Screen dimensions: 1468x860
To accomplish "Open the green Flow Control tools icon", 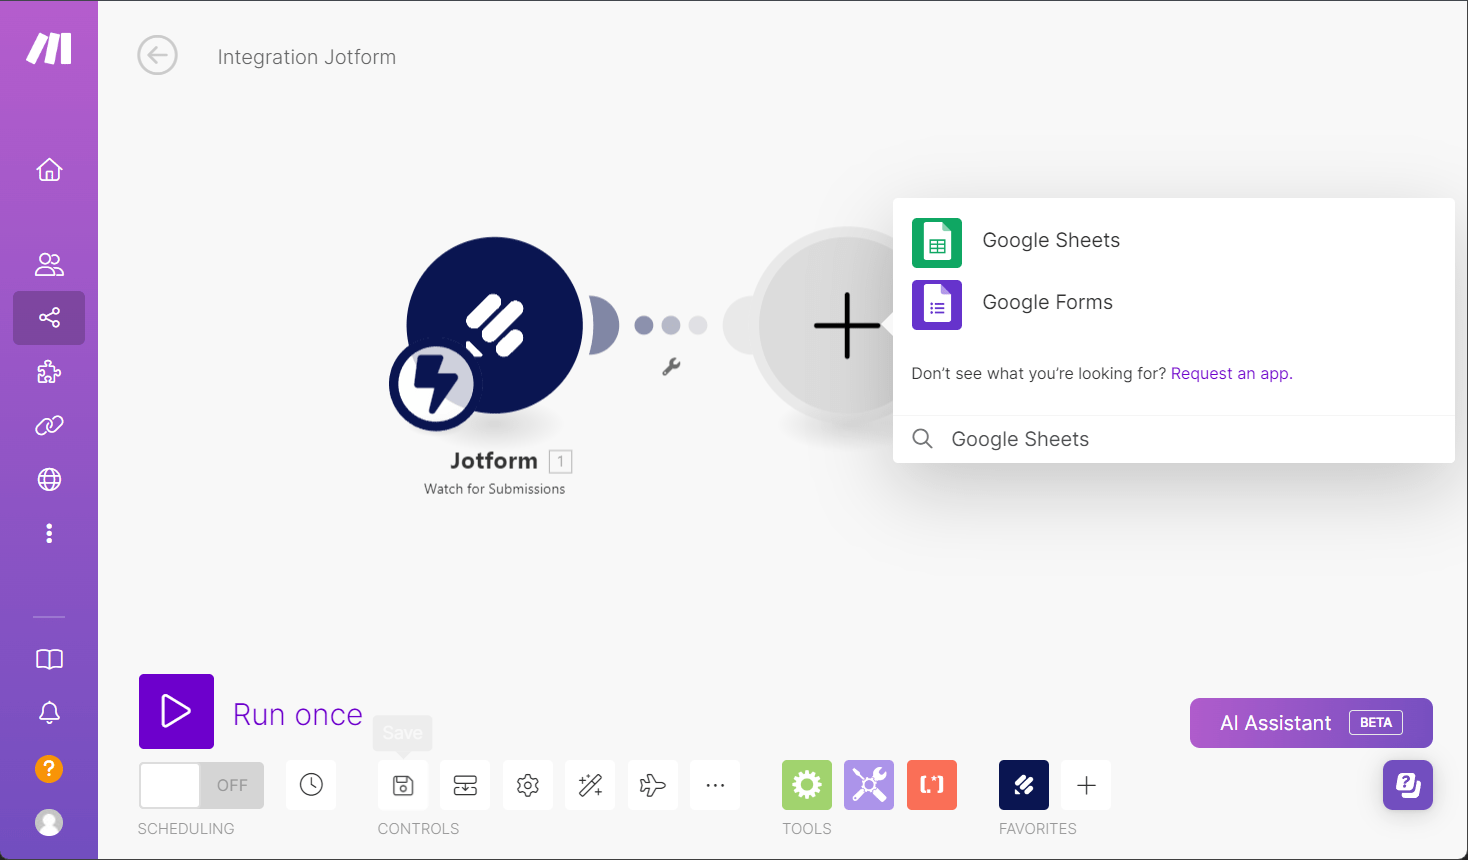I will click(807, 785).
